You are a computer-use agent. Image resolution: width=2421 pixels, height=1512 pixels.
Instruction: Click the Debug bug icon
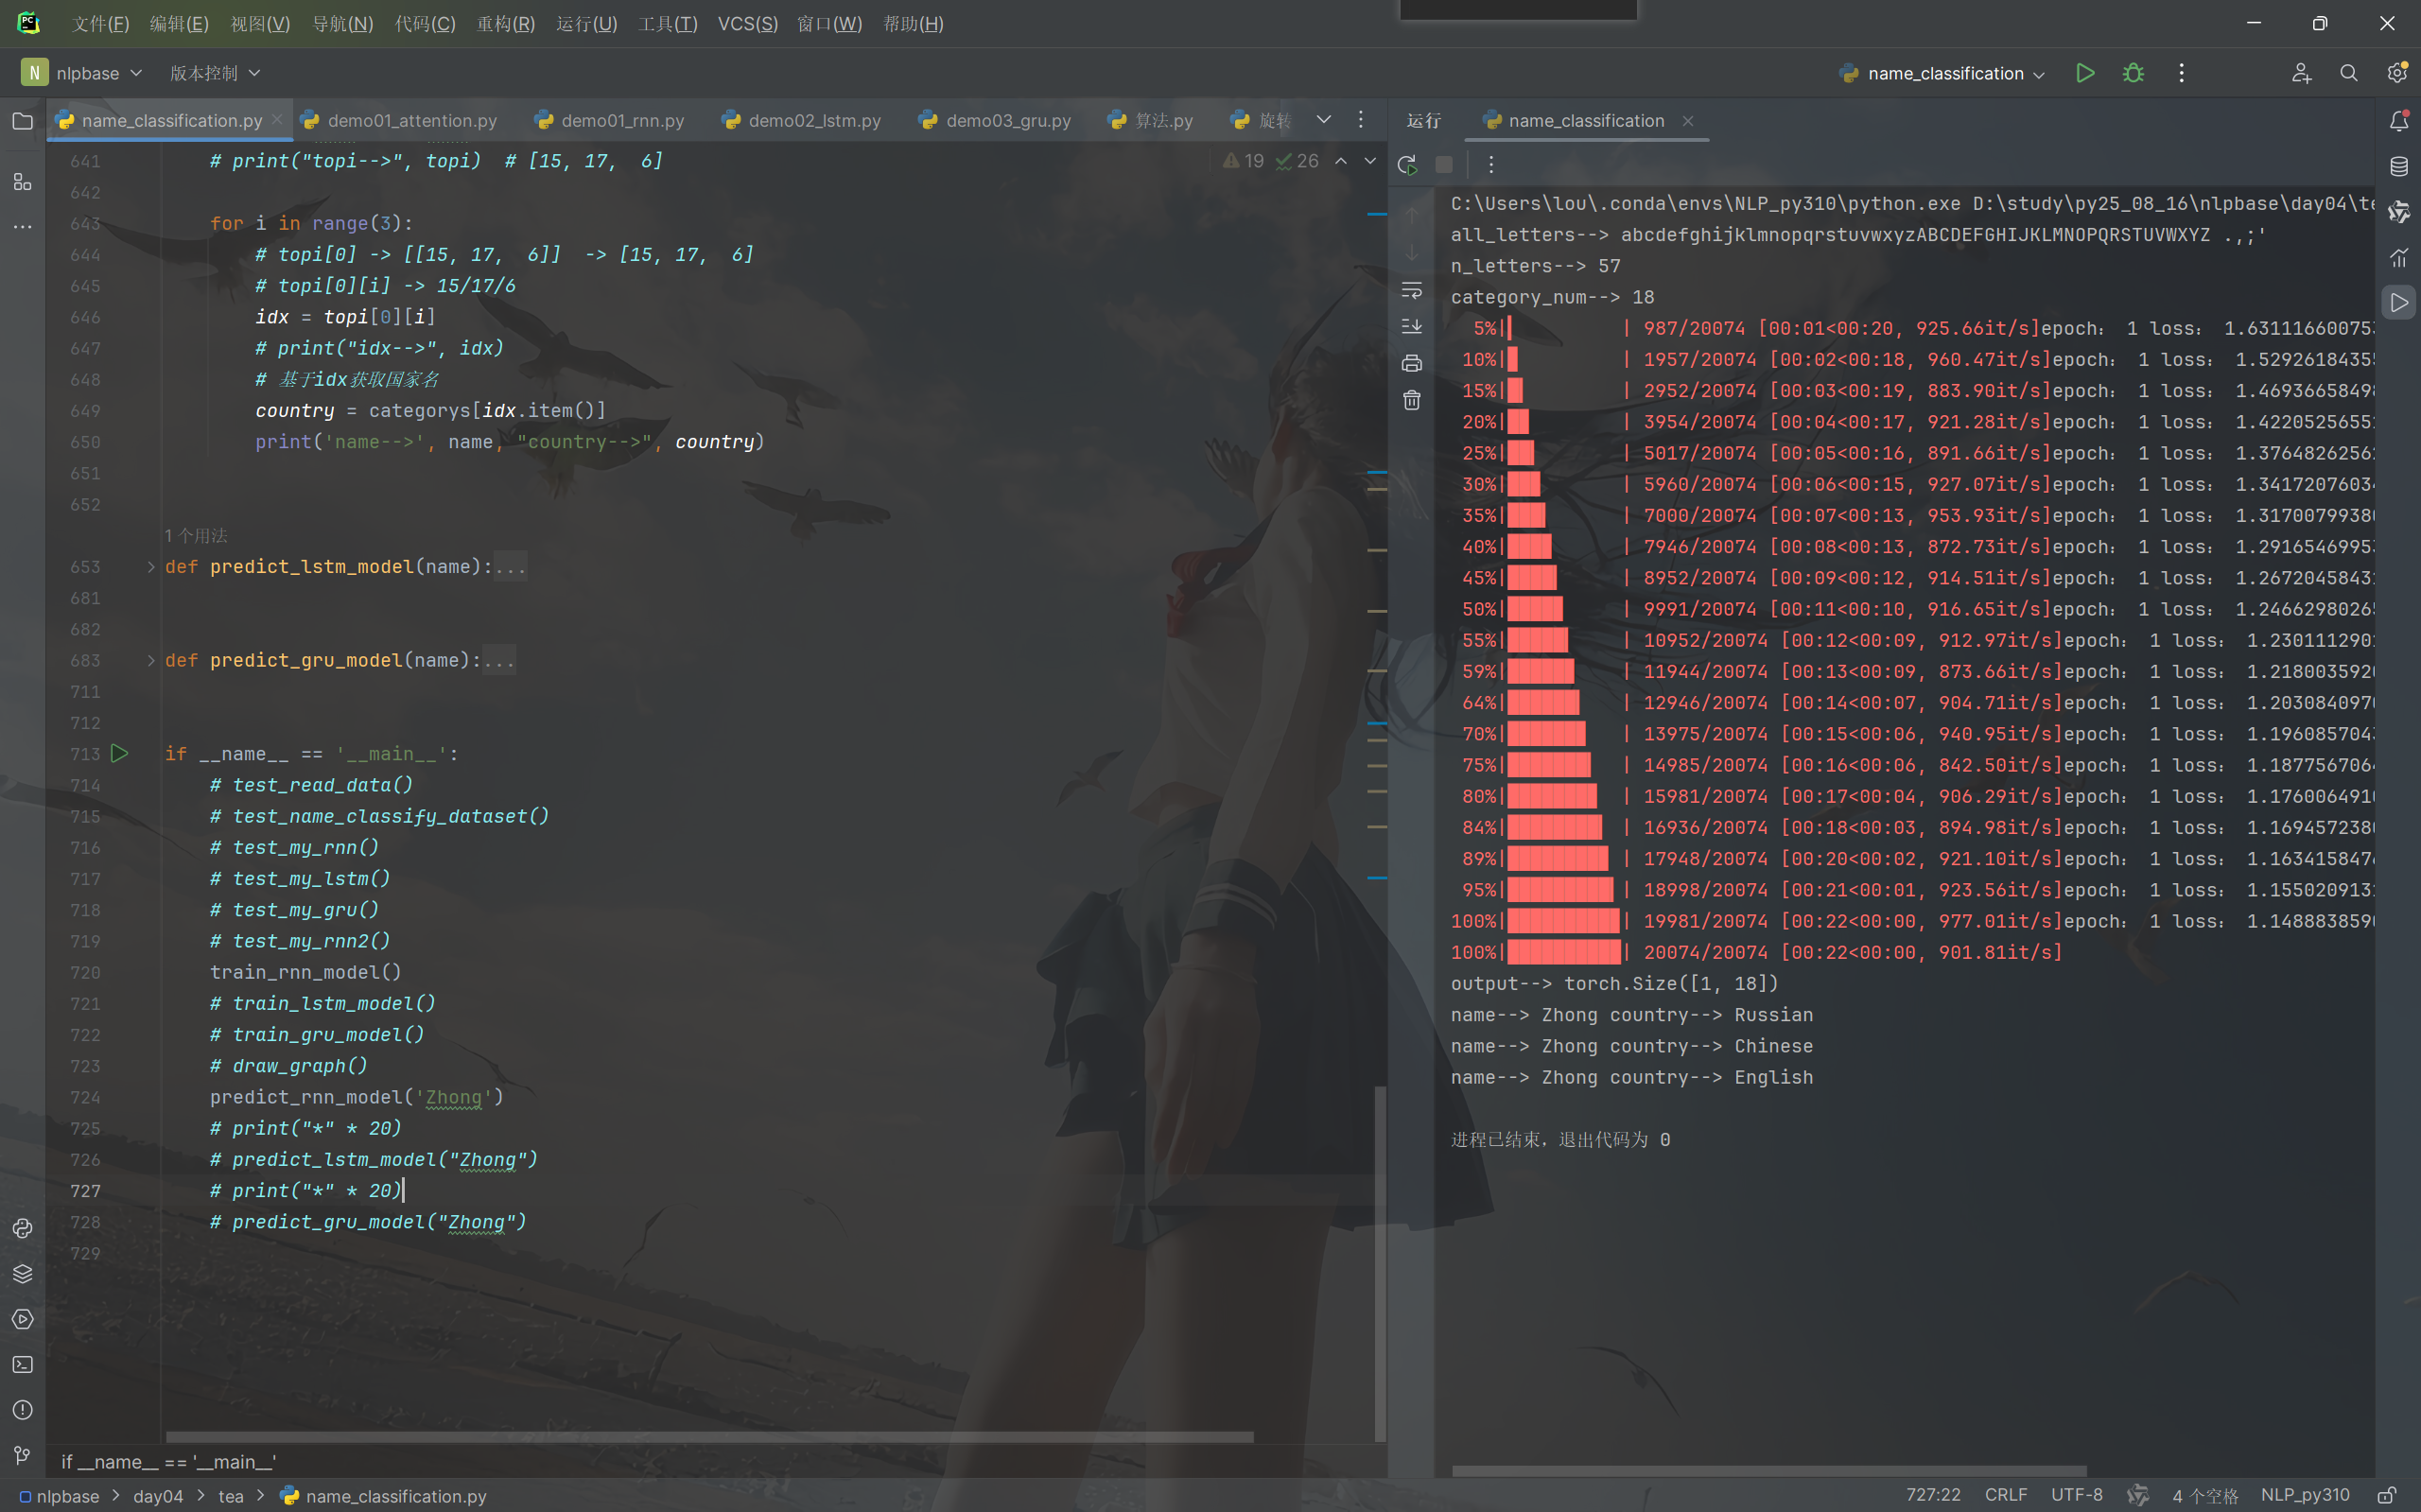2133,73
